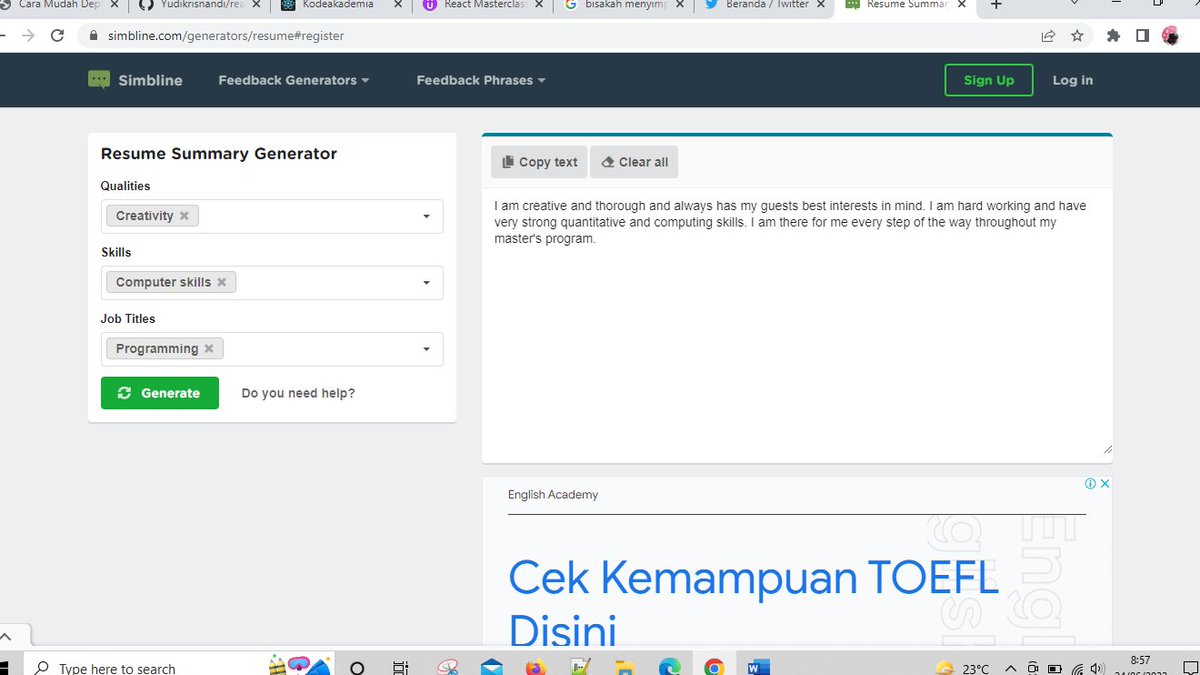Open Google Chrome from the taskbar
The height and width of the screenshot is (675, 1200).
[714, 667]
